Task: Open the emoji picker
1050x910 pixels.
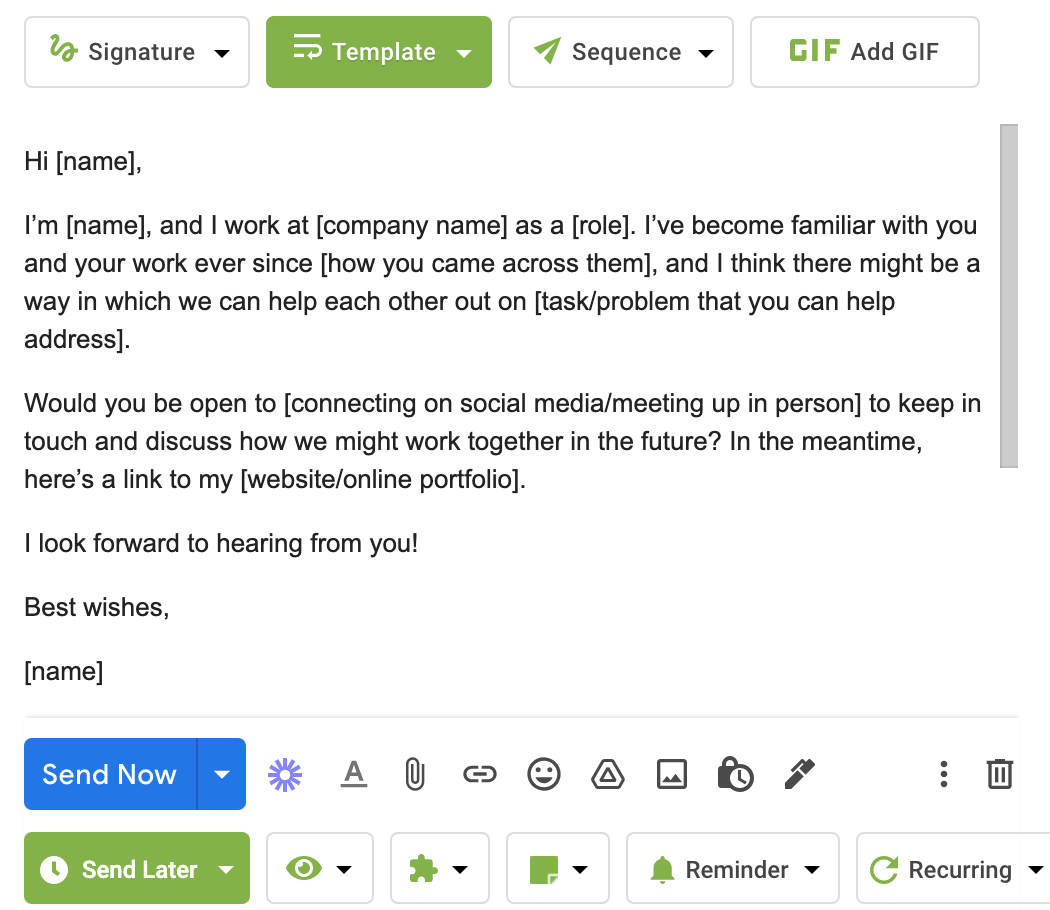Action: click(544, 774)
